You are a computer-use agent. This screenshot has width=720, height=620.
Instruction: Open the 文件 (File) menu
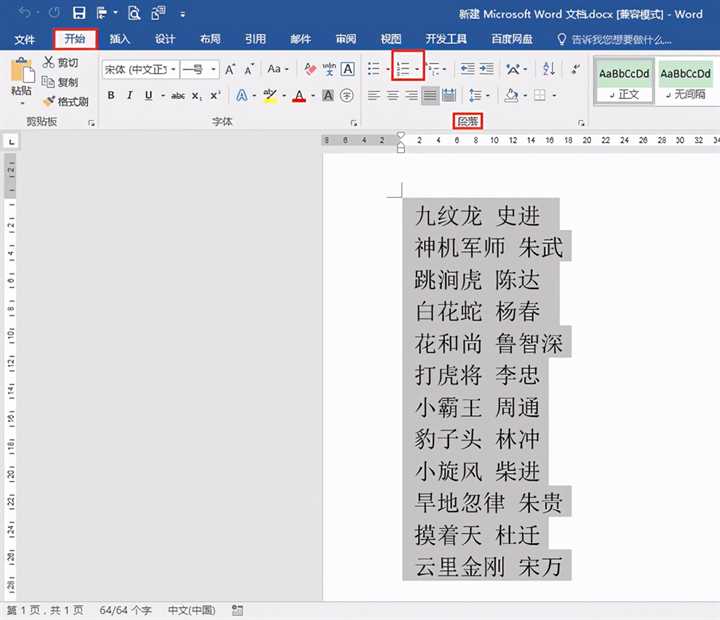pyautogui.click(x=25, y=39)
